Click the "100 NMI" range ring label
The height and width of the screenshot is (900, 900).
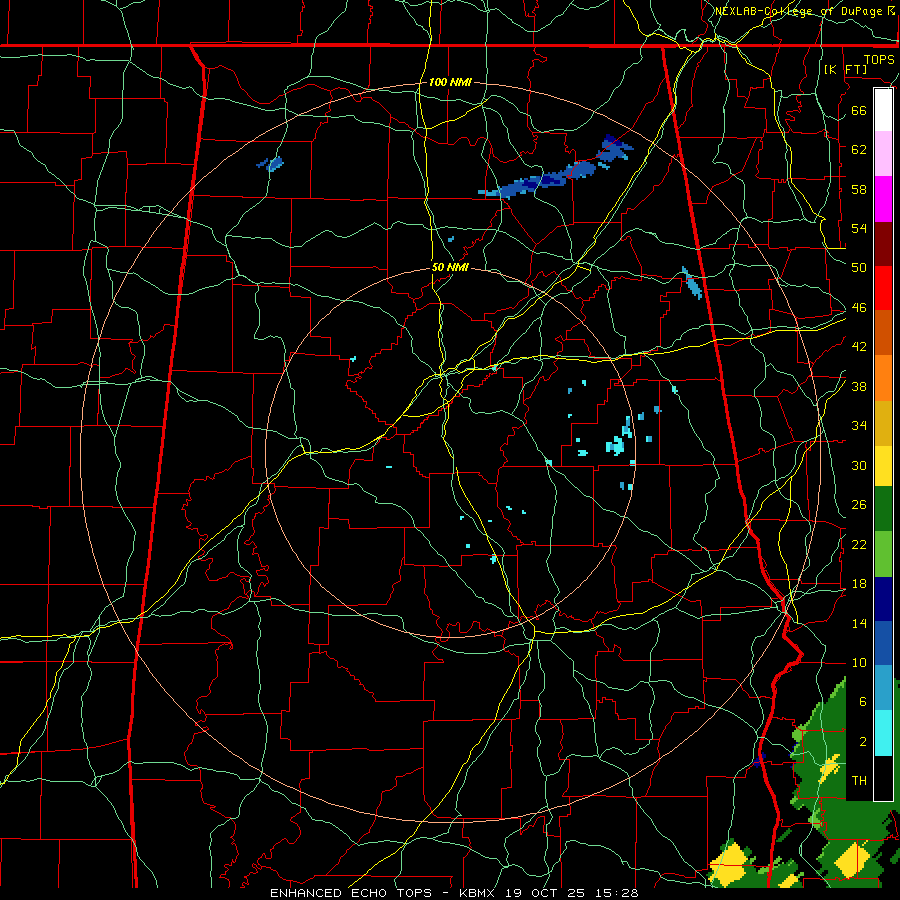(x=450, y=82)
